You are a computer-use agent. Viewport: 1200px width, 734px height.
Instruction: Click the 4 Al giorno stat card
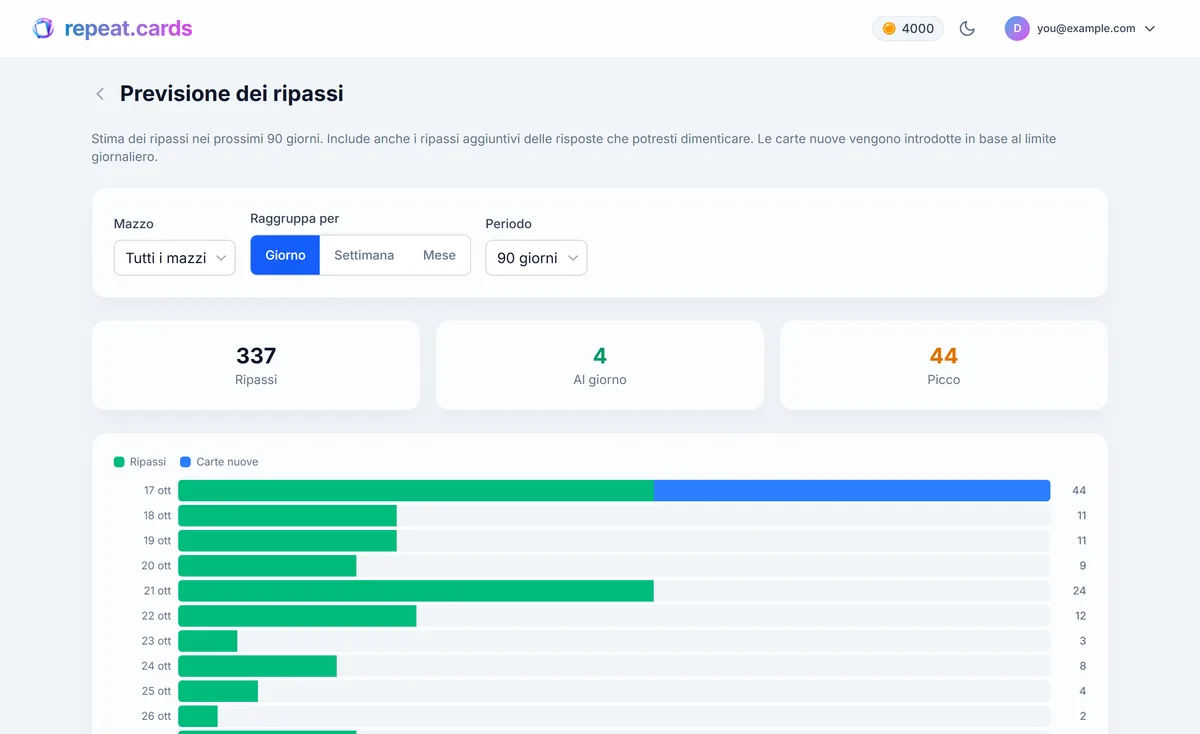[x=600, y=365]
